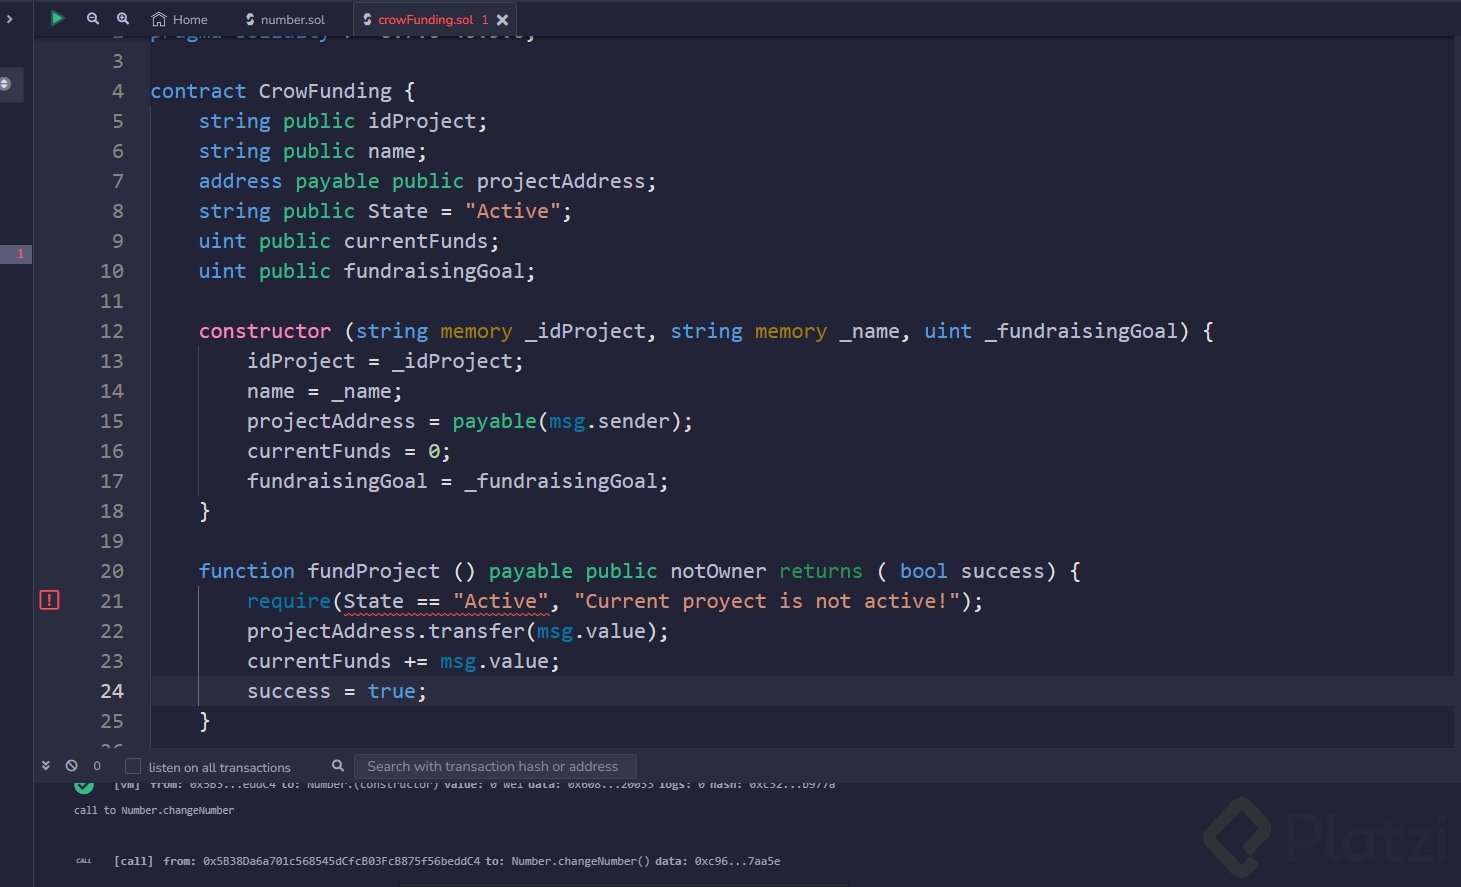Click 'string public State = "Active";' line
Image resolution: width=1461 pixels, height=887 pixels.
385,211
